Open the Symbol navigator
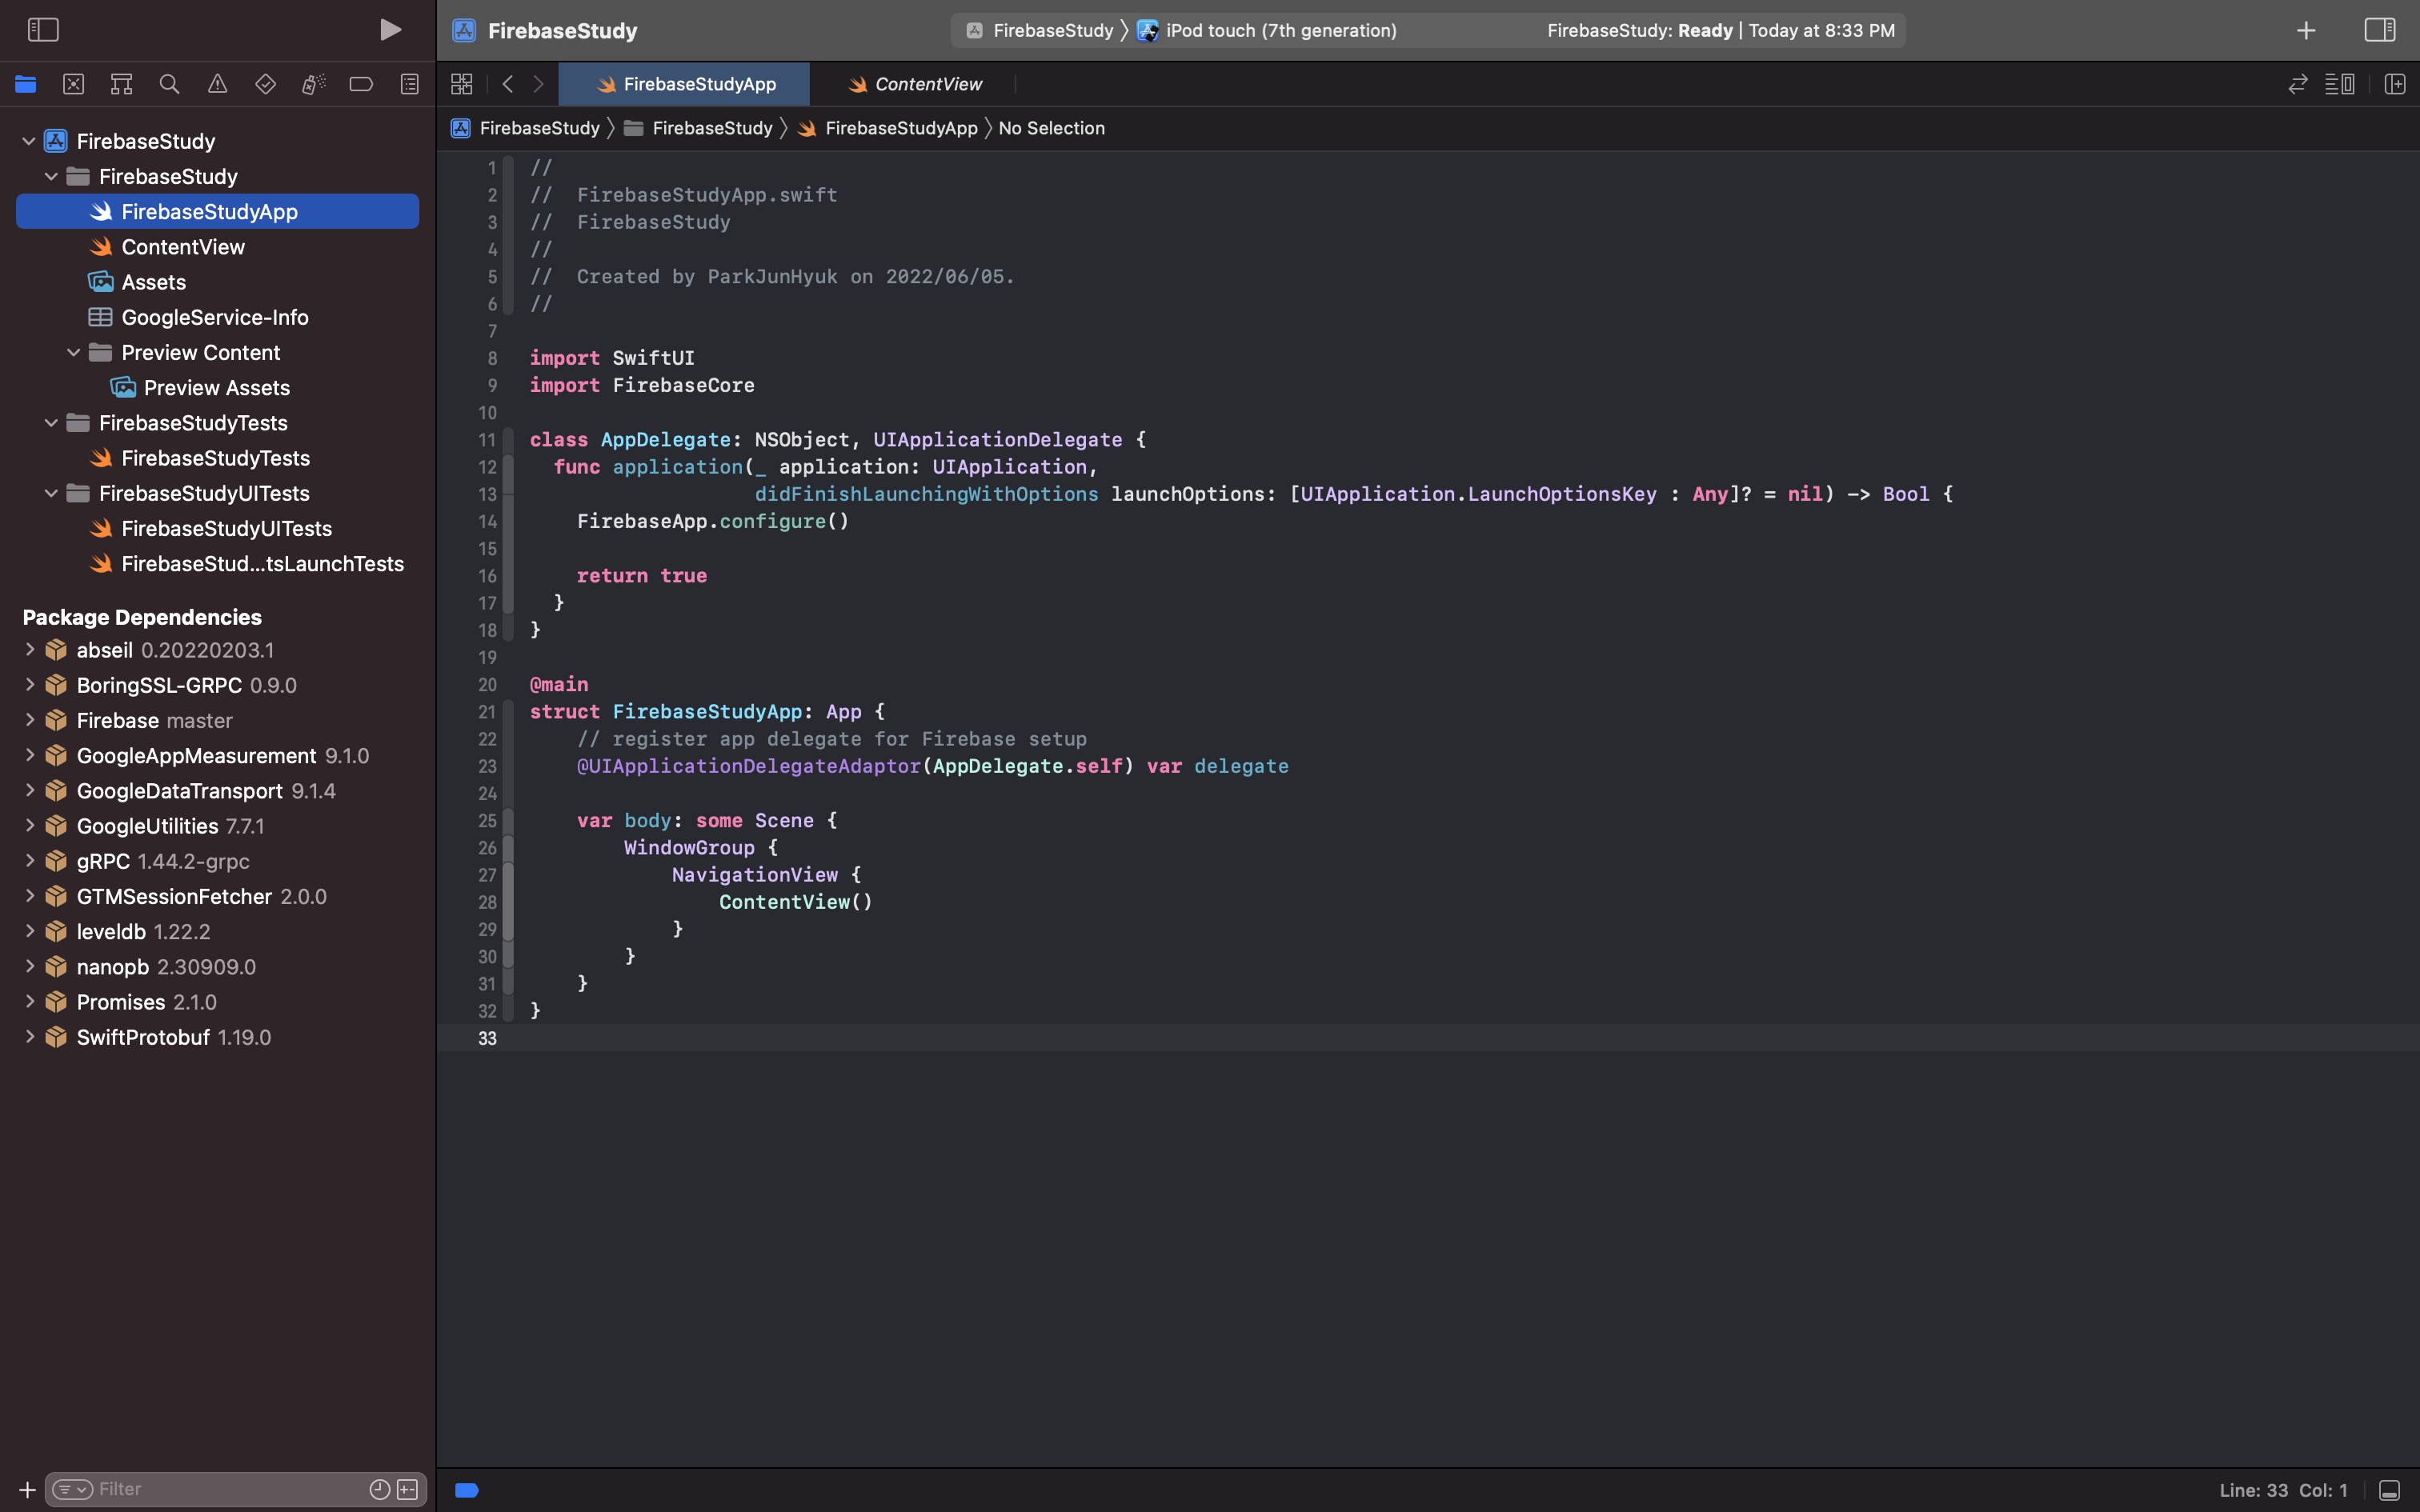Image resolution: width=2420 pixels, height=1512 pixels. tap(121, 84)
